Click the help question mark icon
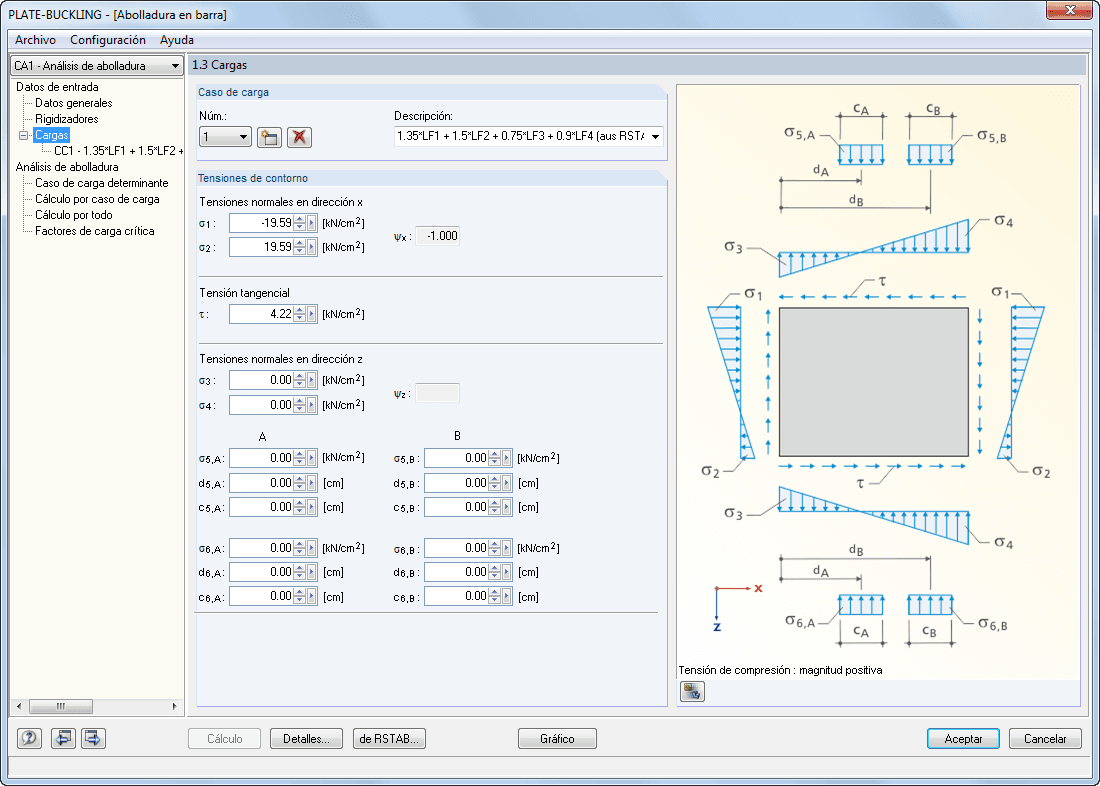The height and width of the screenshot is (786, 1100). pos(29,738)
